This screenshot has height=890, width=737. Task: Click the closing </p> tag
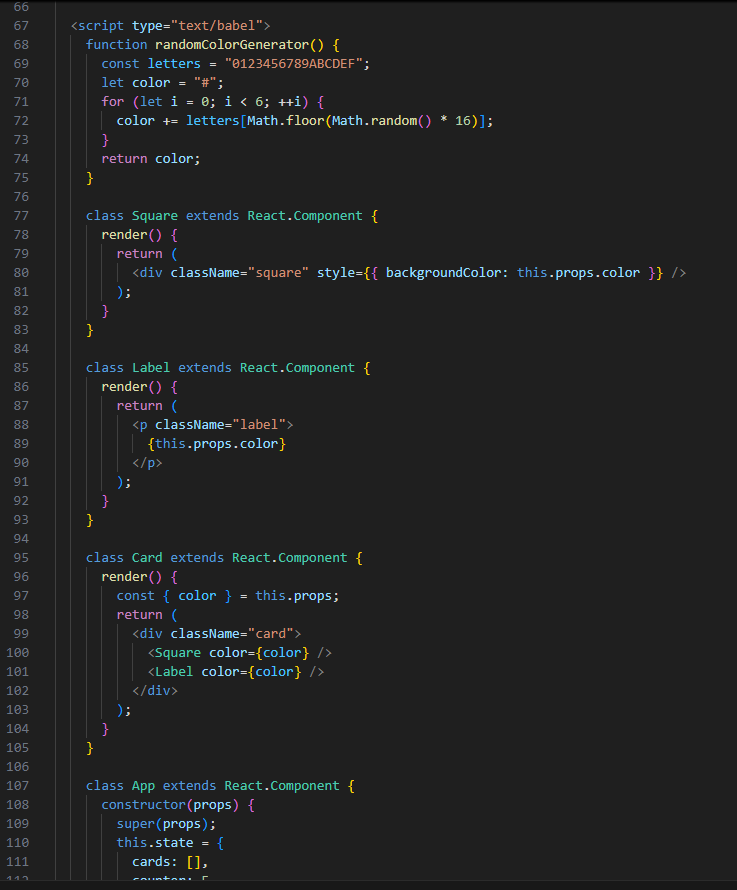pyautogui.click(x=147, y=463)
